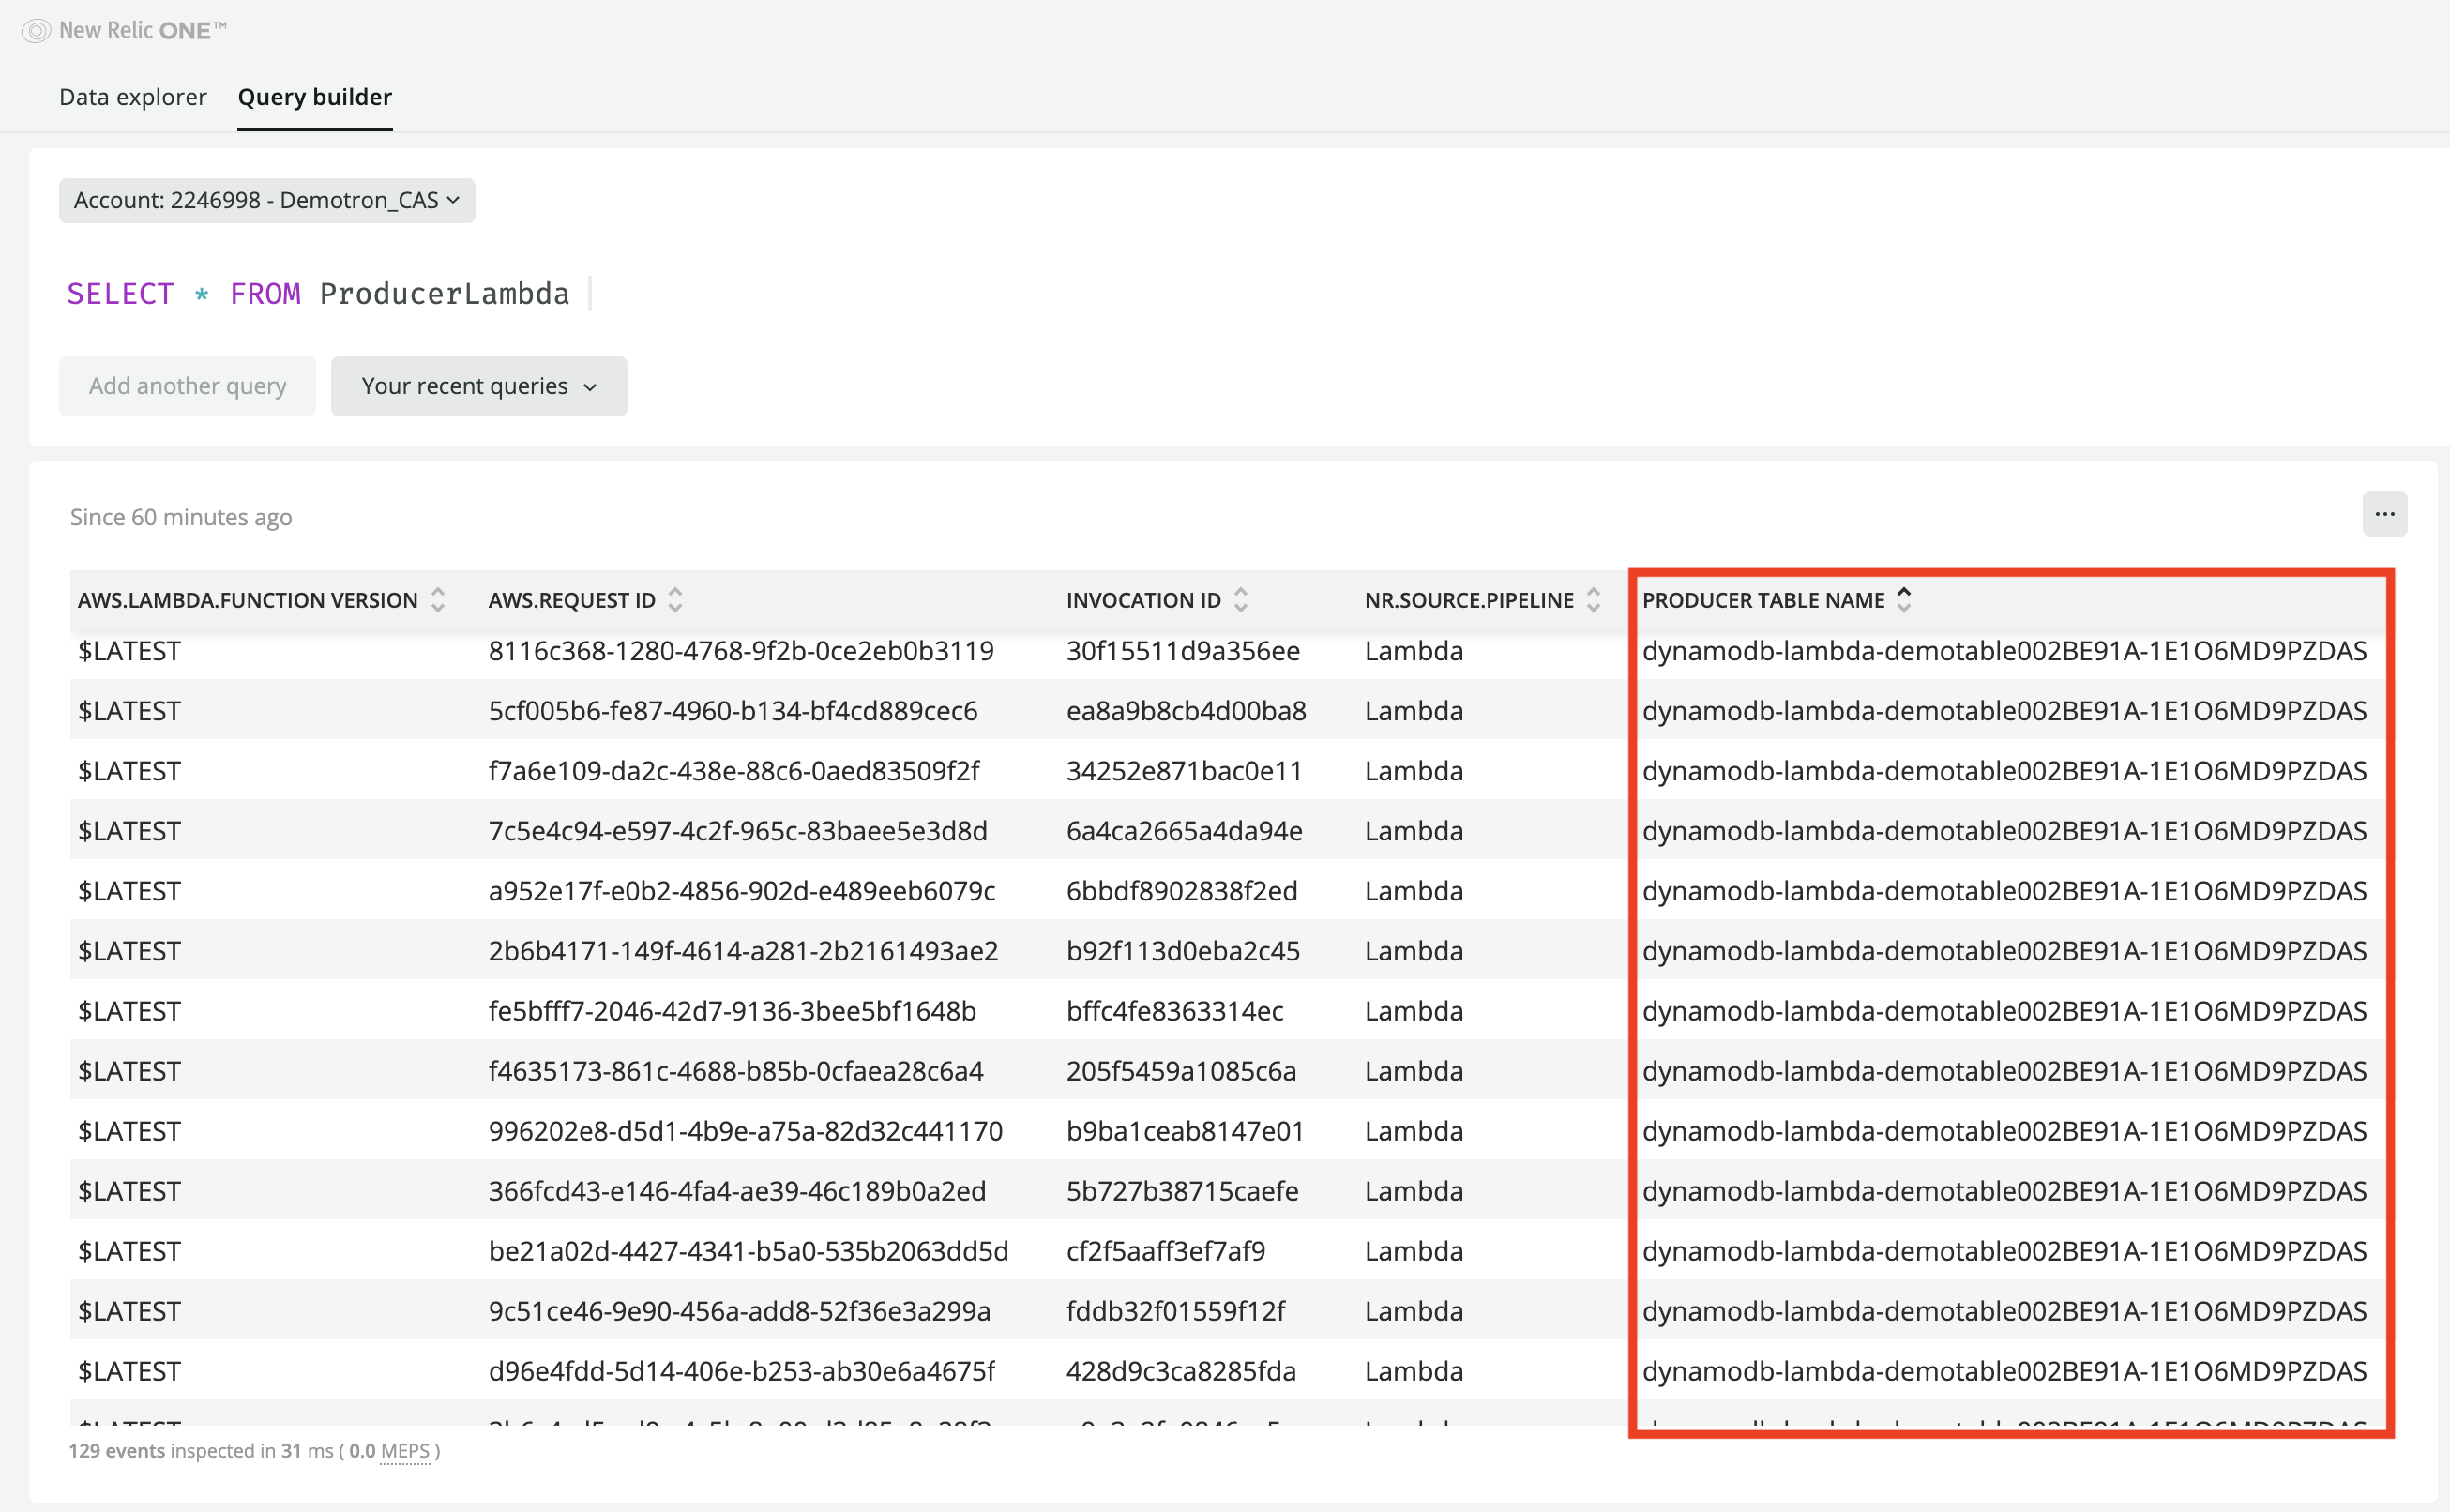Click the ProducerLambda text in query
This screenshot has height=1512, width=2450.
click(444, 294)
